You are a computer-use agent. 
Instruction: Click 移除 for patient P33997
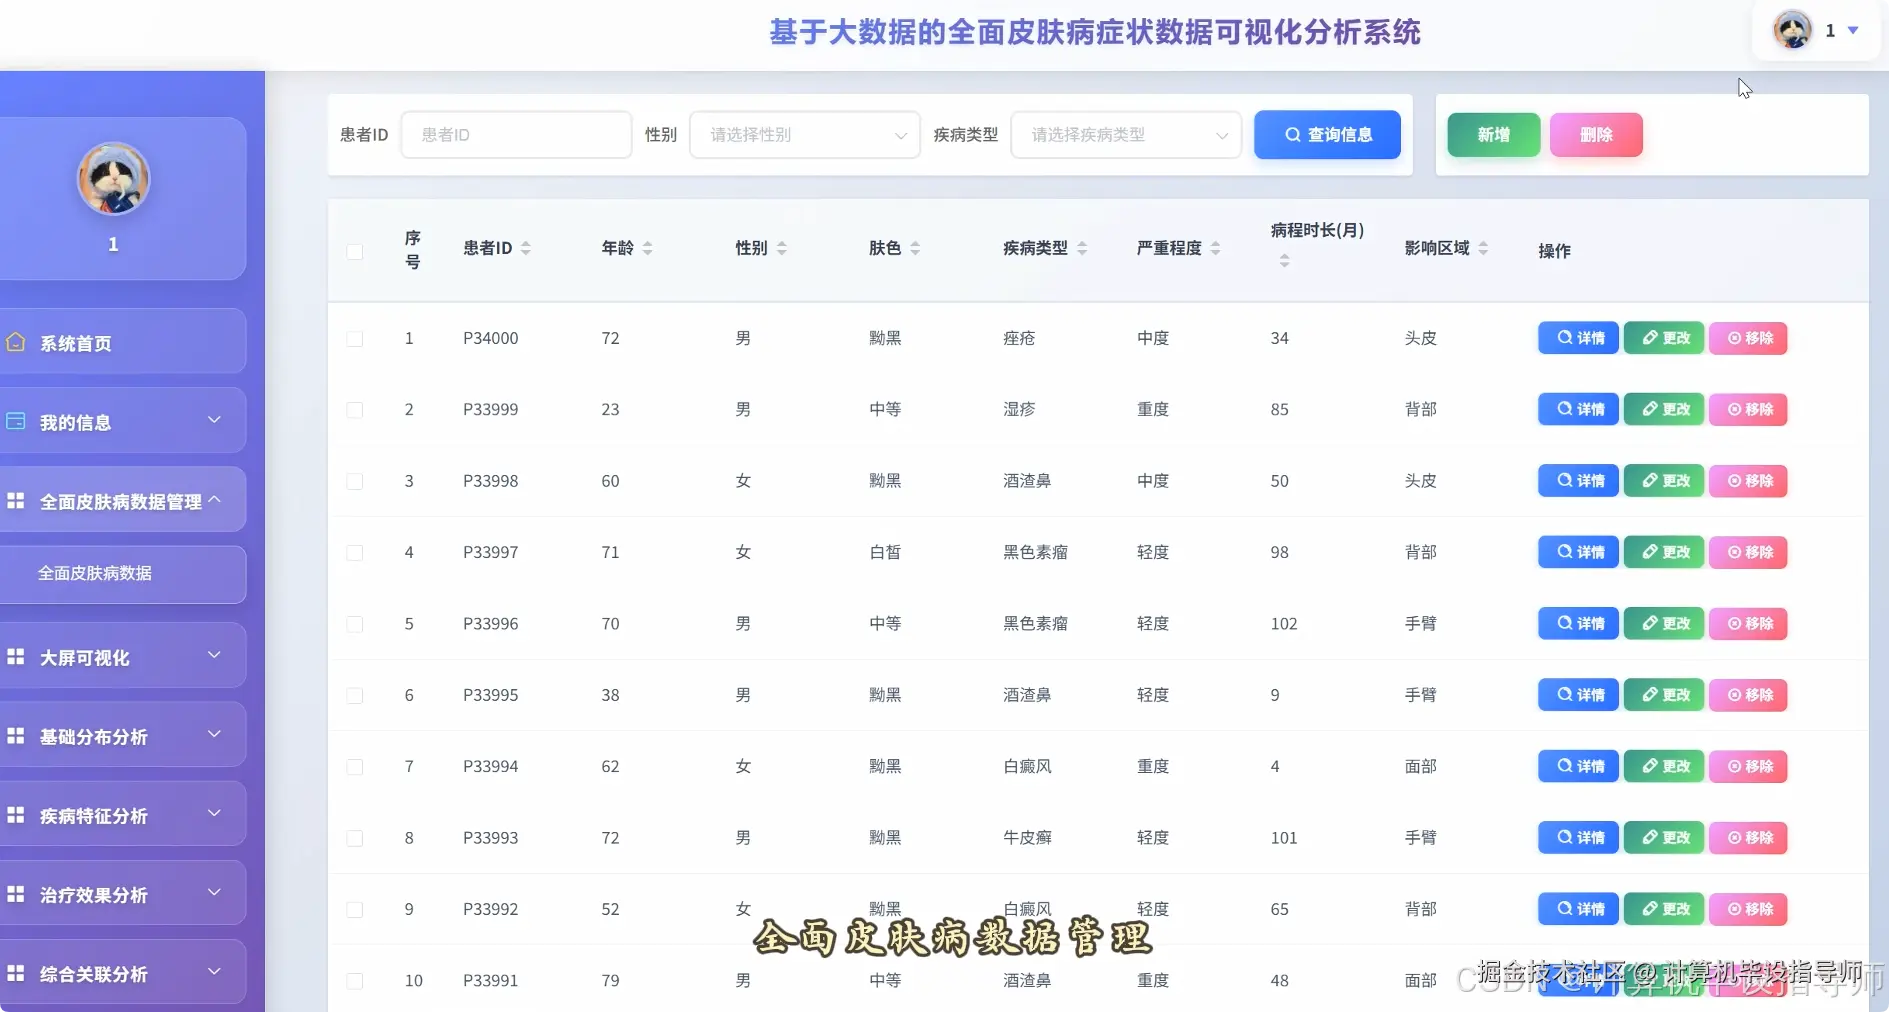click(1748, 552)
